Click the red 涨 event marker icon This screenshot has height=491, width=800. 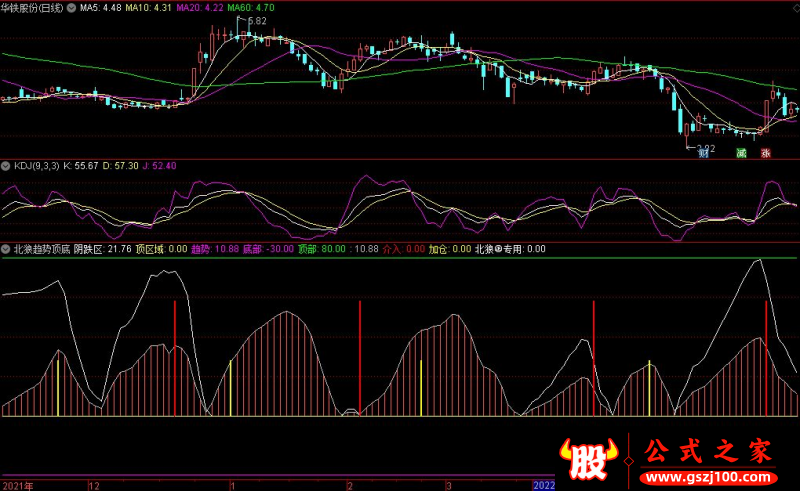pos(766,153)
